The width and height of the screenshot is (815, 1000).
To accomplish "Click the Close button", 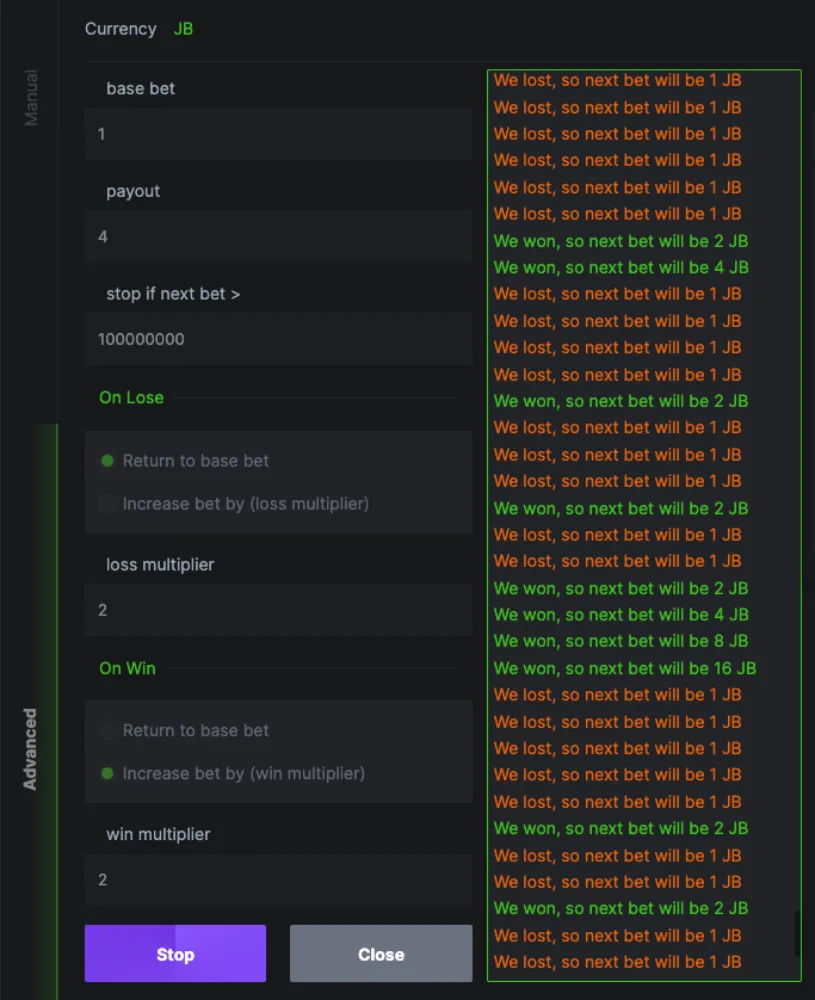I will [380, 953].
